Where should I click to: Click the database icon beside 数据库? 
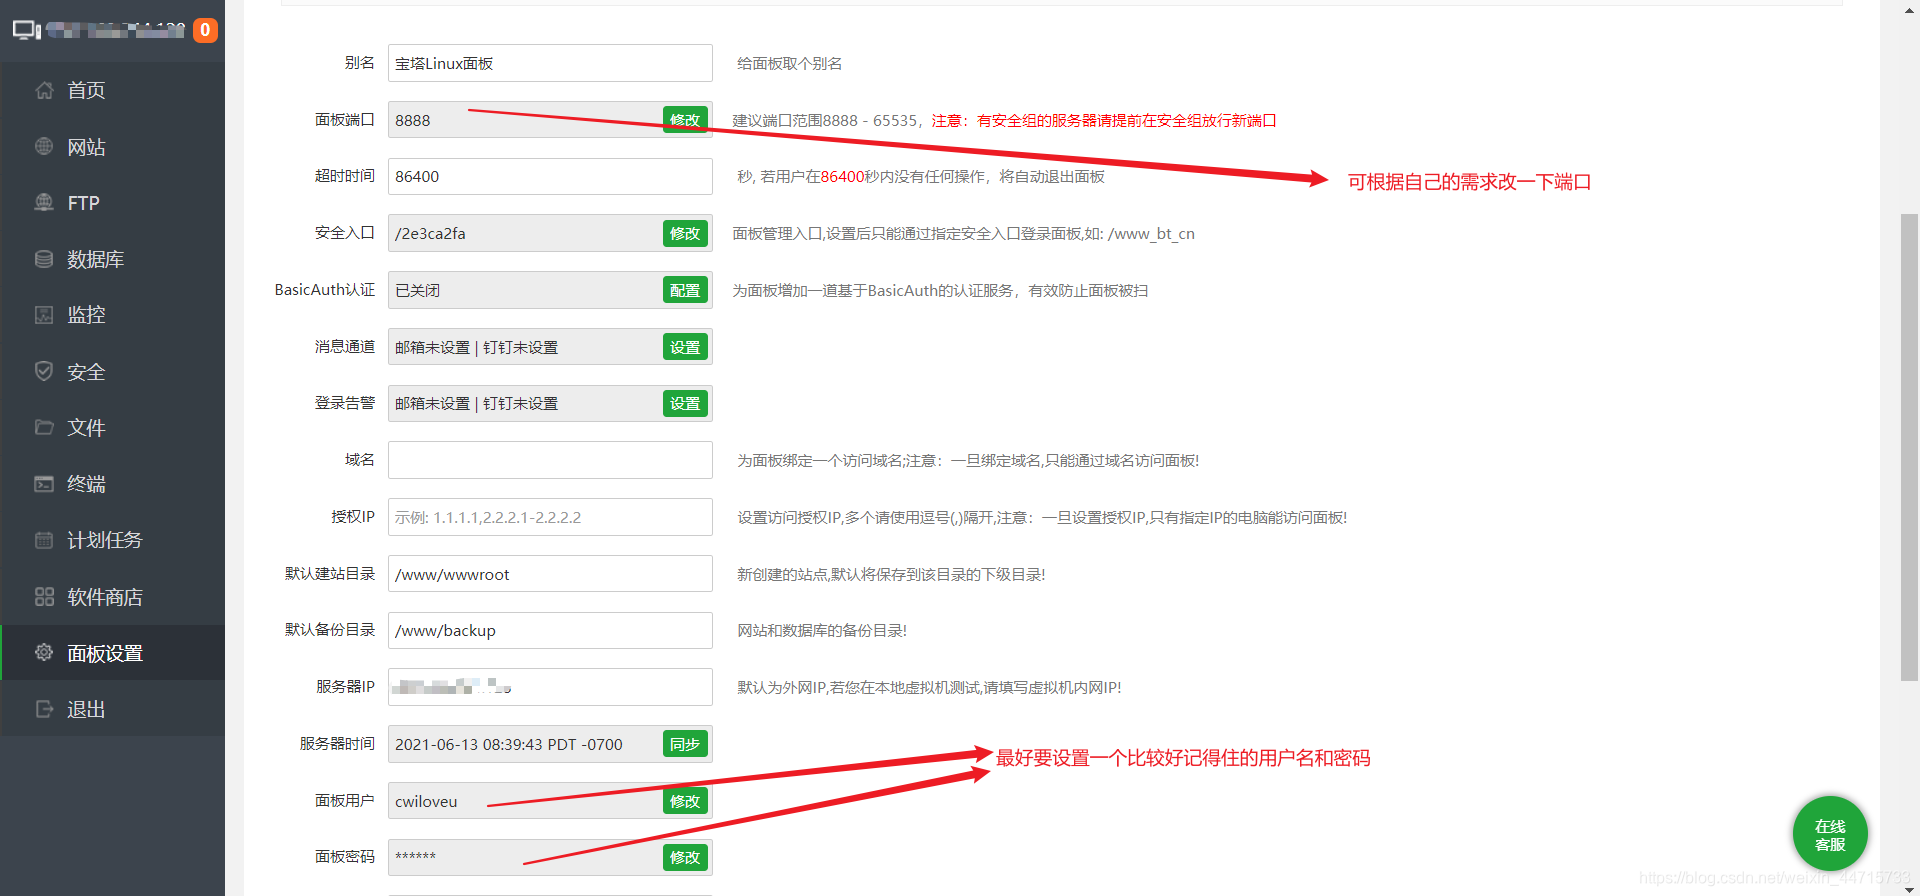[44, 259]
